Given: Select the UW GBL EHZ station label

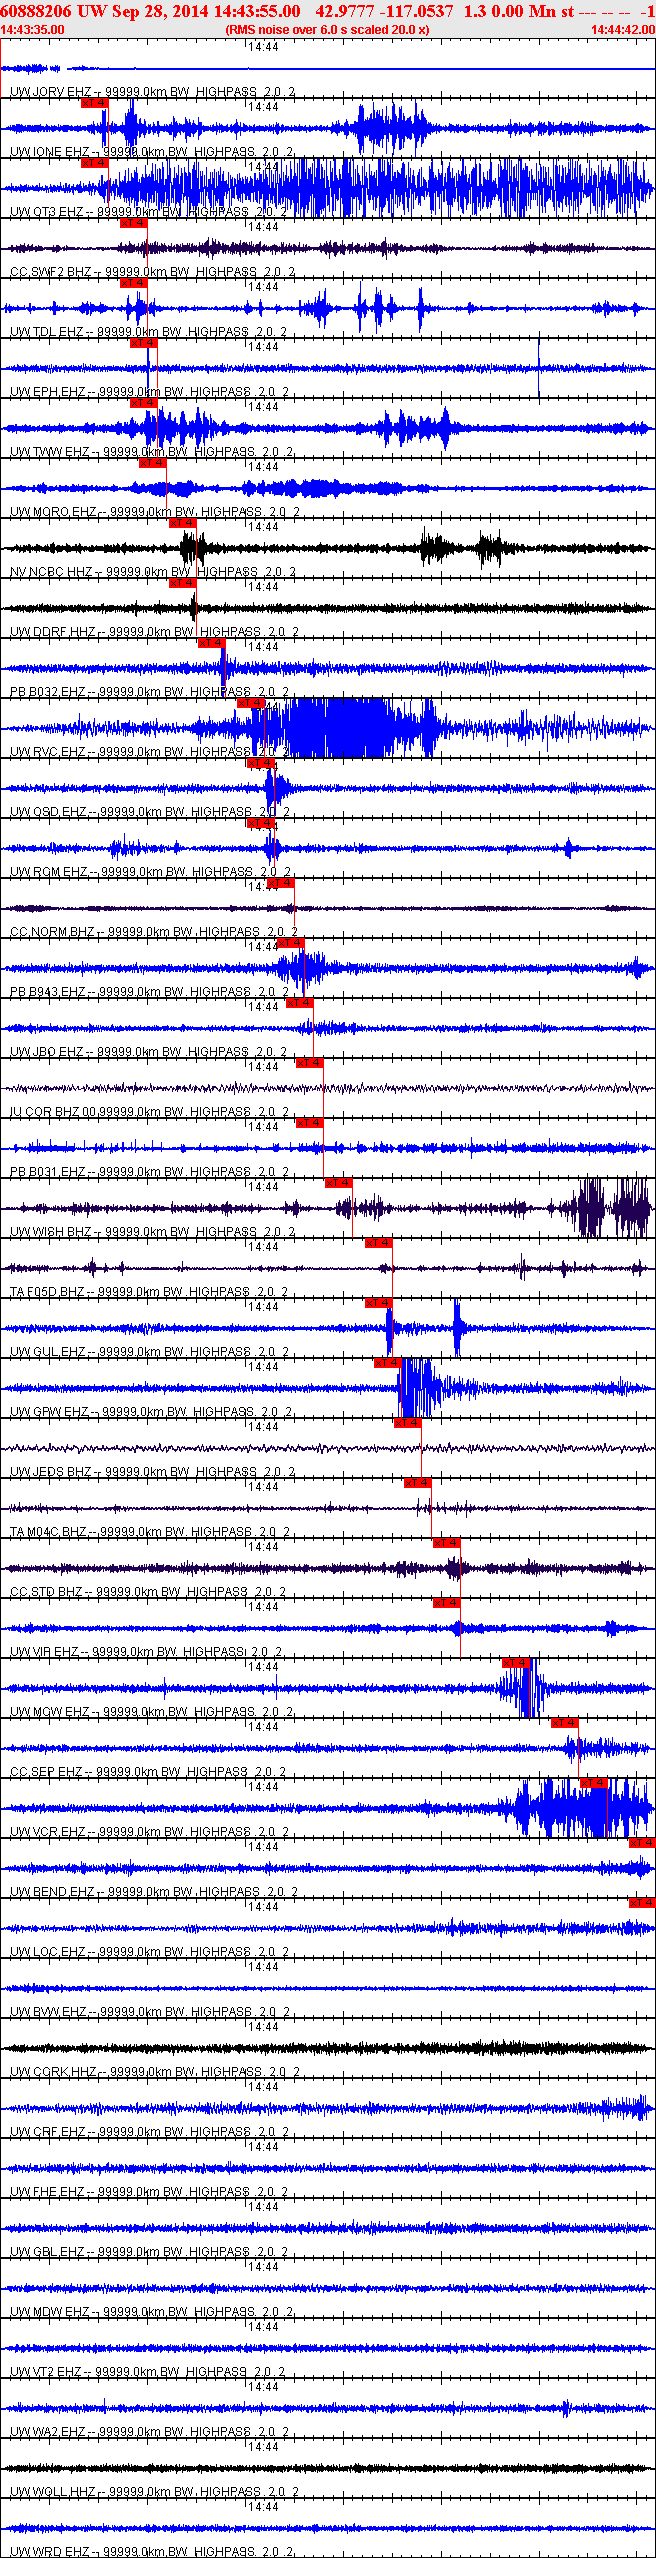Looking at the screenshot, I should point(150,2252).
